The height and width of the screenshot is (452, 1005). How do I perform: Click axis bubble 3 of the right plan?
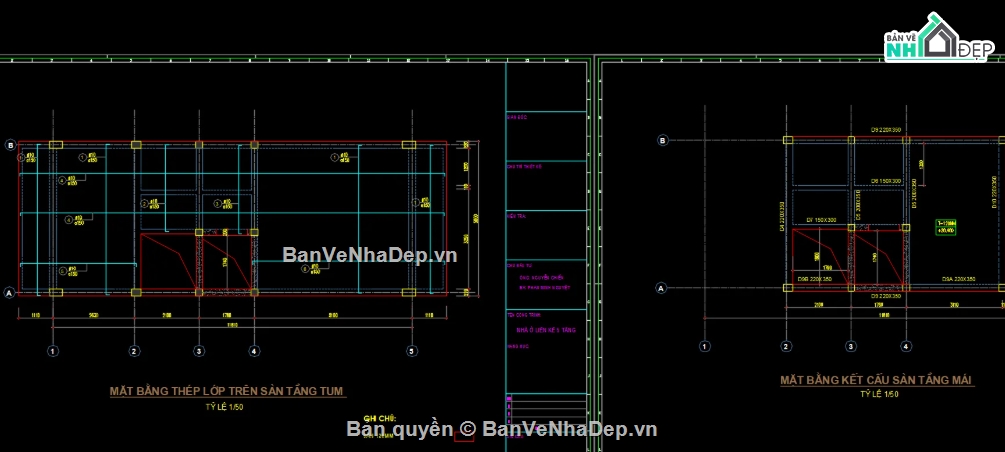tap(851, 346)
